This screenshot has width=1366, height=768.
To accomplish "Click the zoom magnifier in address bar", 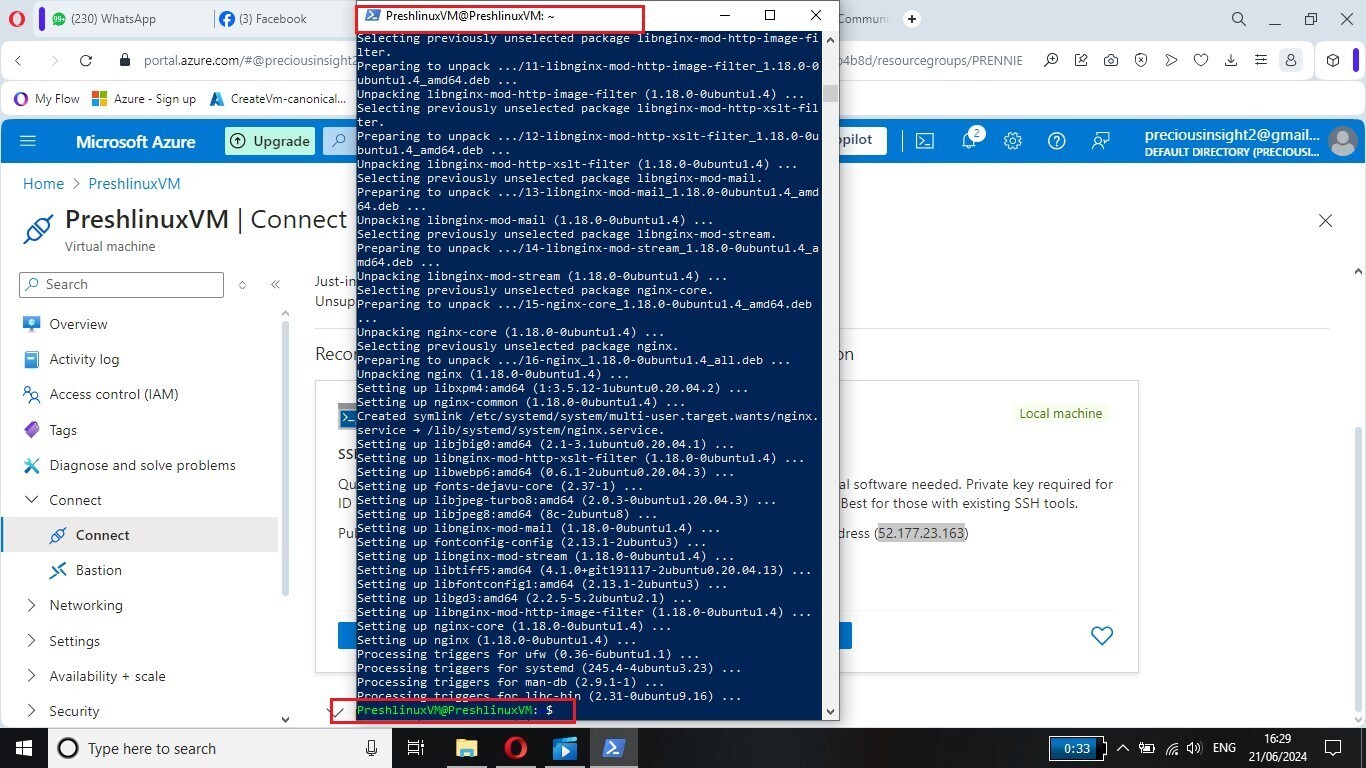I will point(1051,60).
